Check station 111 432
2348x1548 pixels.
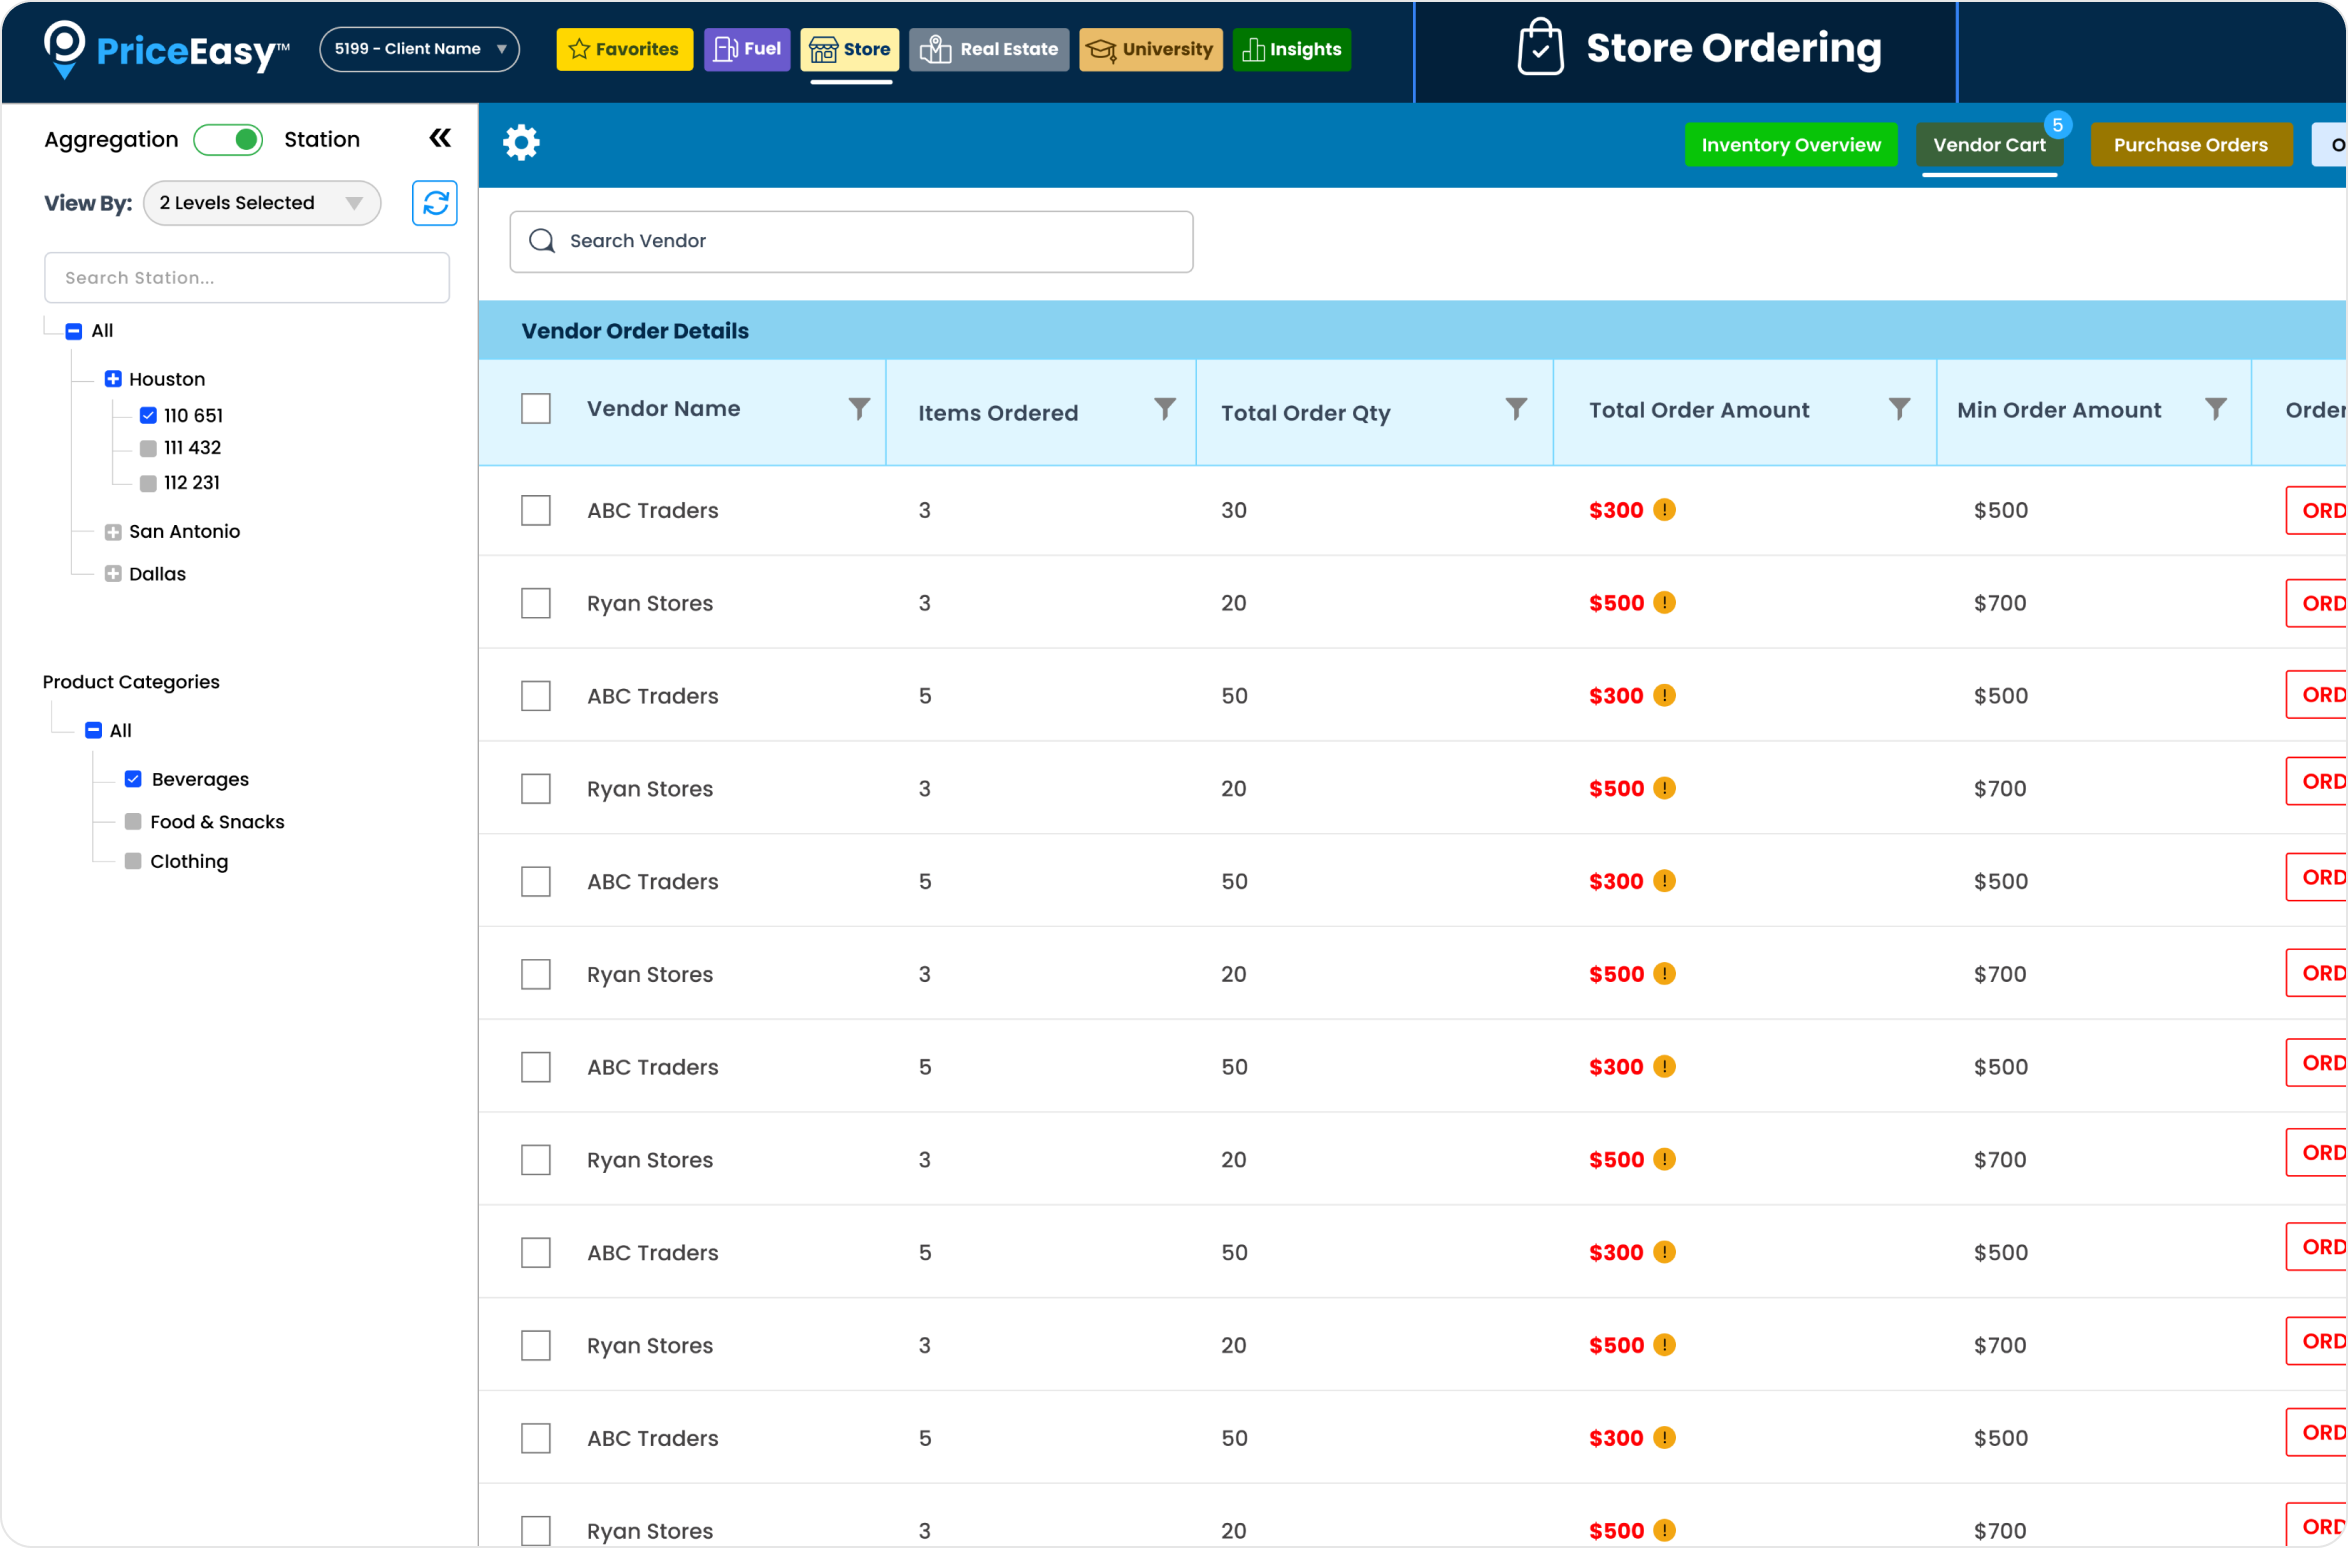point(148,448)
